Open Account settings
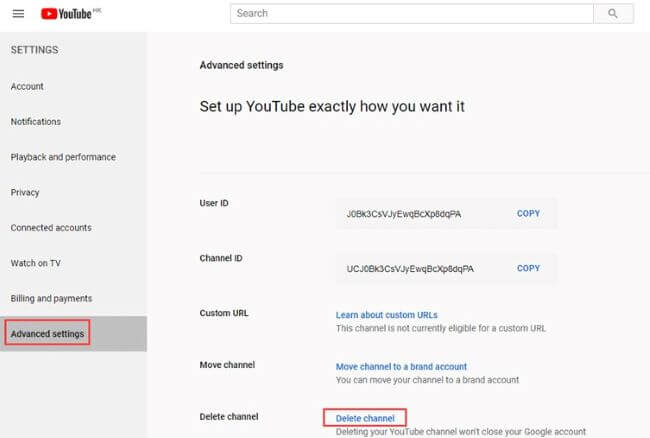 pos(27,86)
